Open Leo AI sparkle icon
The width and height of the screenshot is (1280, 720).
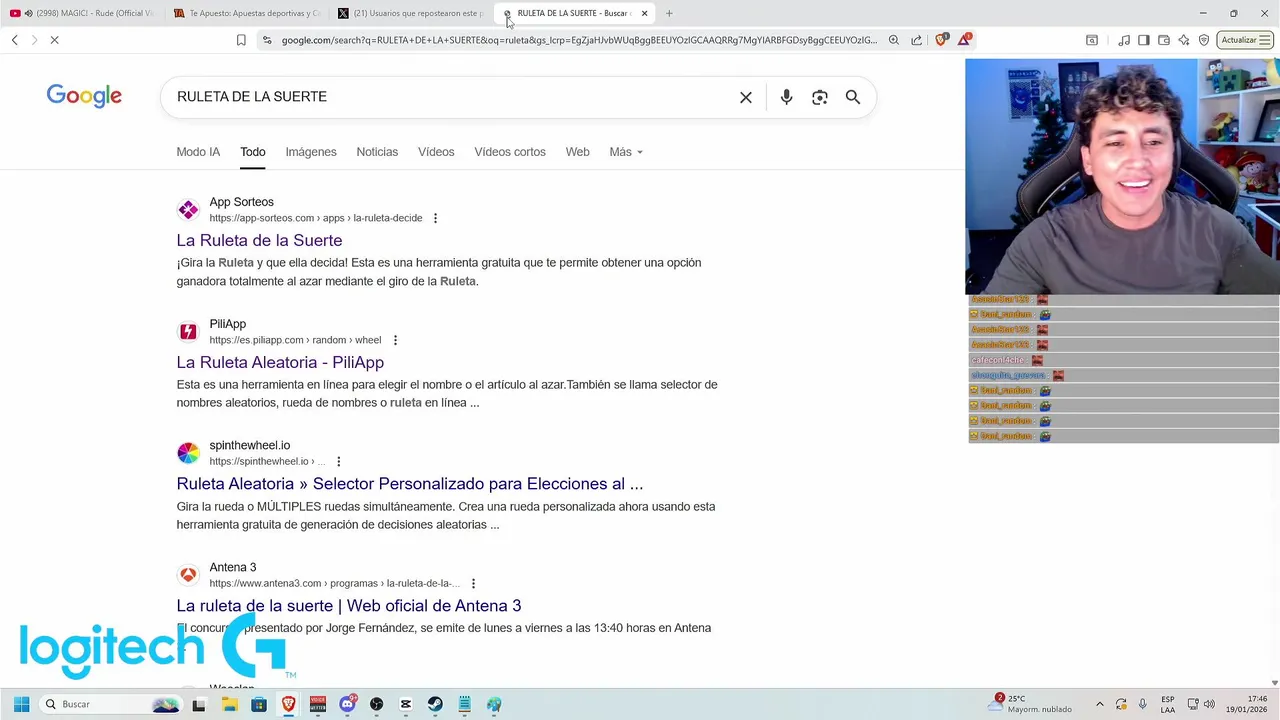[x=1184, y=40]
